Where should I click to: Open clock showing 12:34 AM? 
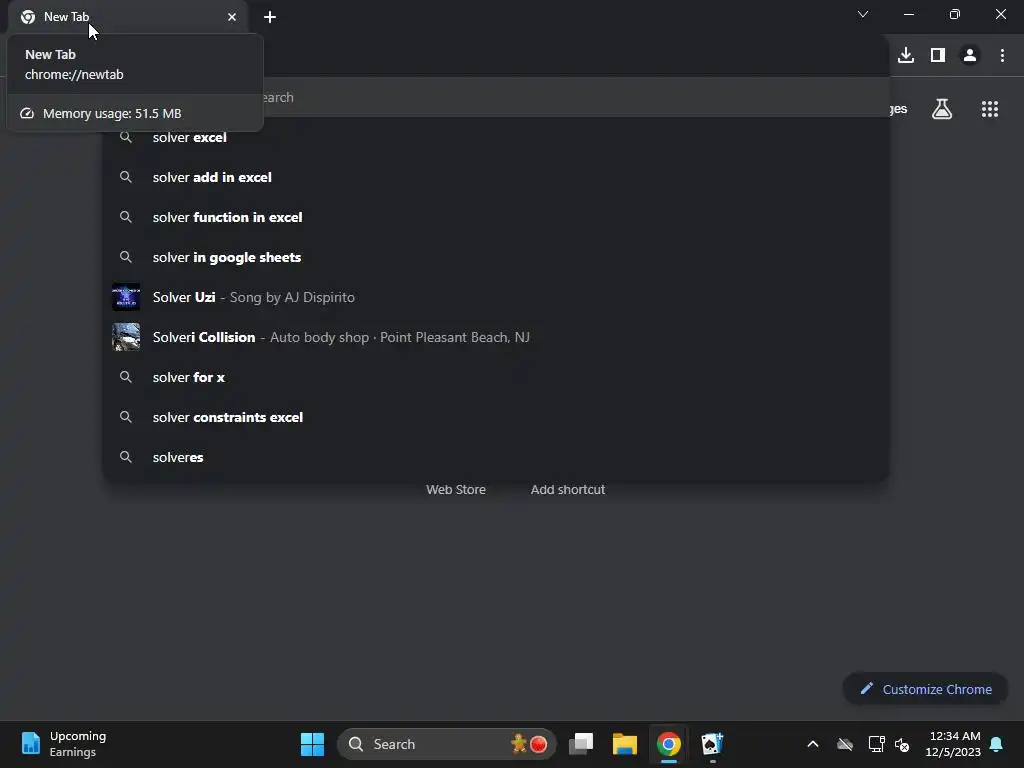pyautogui.click(x=953, y=744)
